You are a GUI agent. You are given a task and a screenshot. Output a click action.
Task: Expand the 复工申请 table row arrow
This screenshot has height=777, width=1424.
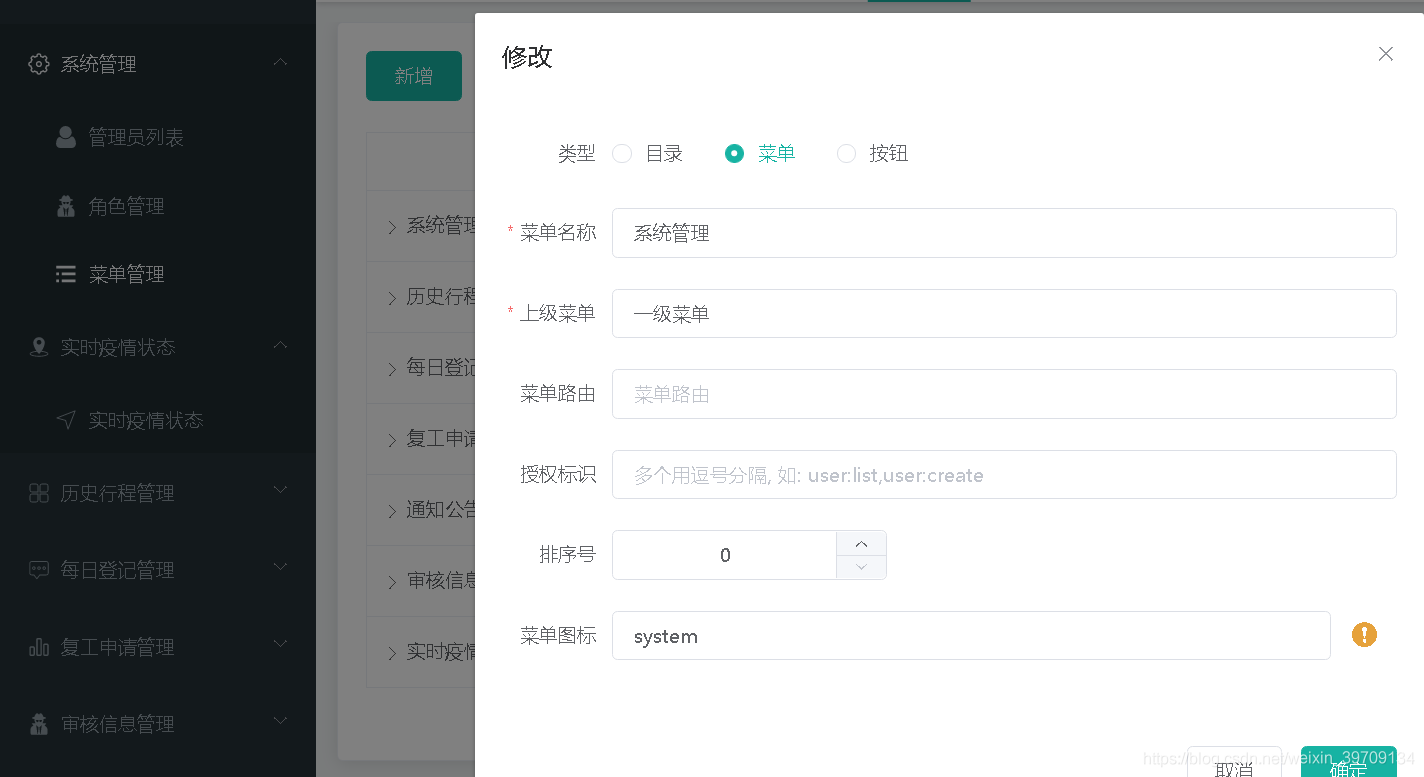(x=392, y=439)
